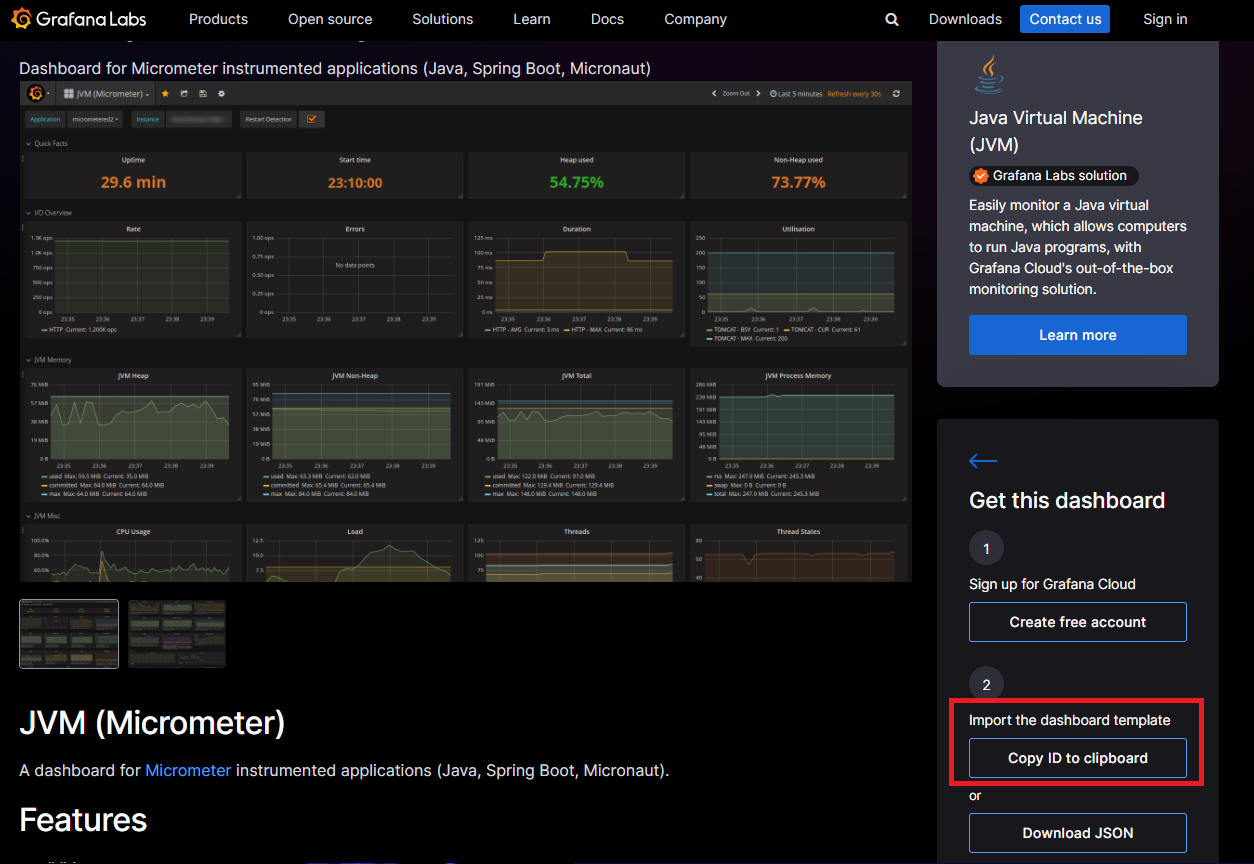Click the 'Java Virtual Machine (JVM)' title
The image size is (1254, 864).
[1055, 131]
